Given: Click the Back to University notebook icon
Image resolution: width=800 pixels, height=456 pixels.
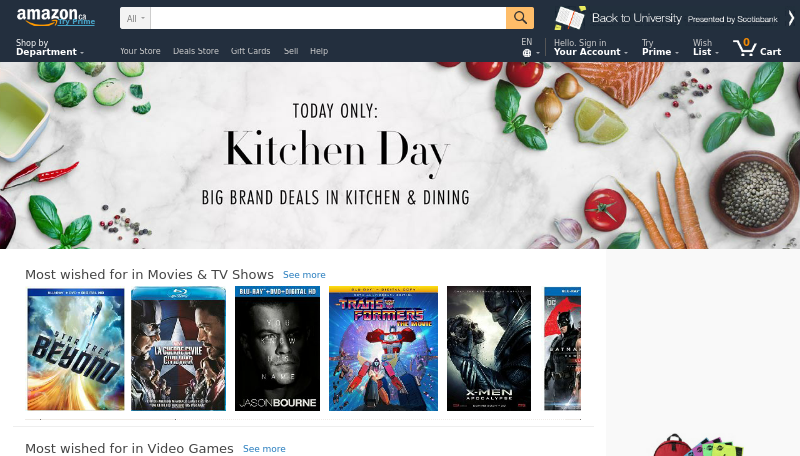Looking at the screenshot, I should pyautogui.click(x=570, y=18).
